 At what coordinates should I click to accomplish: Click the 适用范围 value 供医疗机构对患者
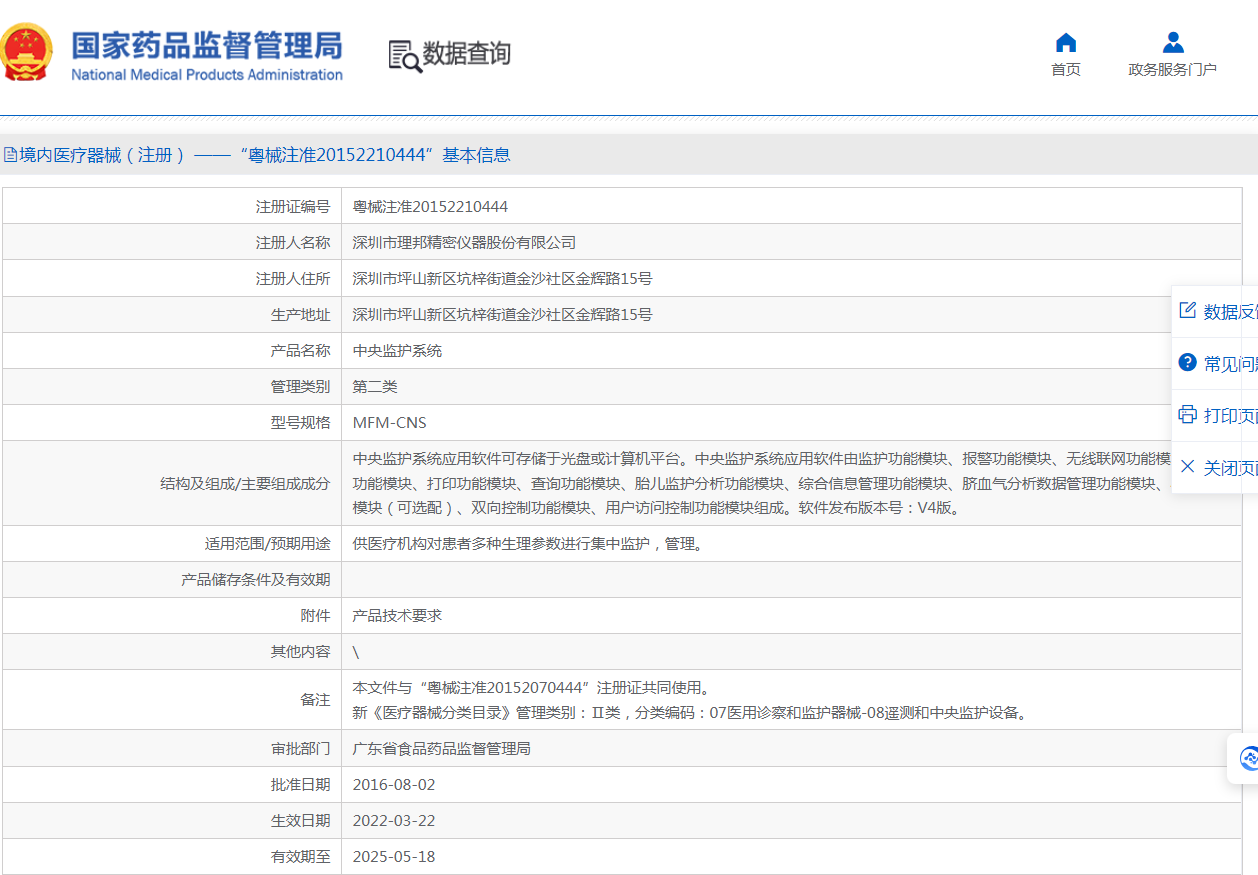[x=528, y=544]
